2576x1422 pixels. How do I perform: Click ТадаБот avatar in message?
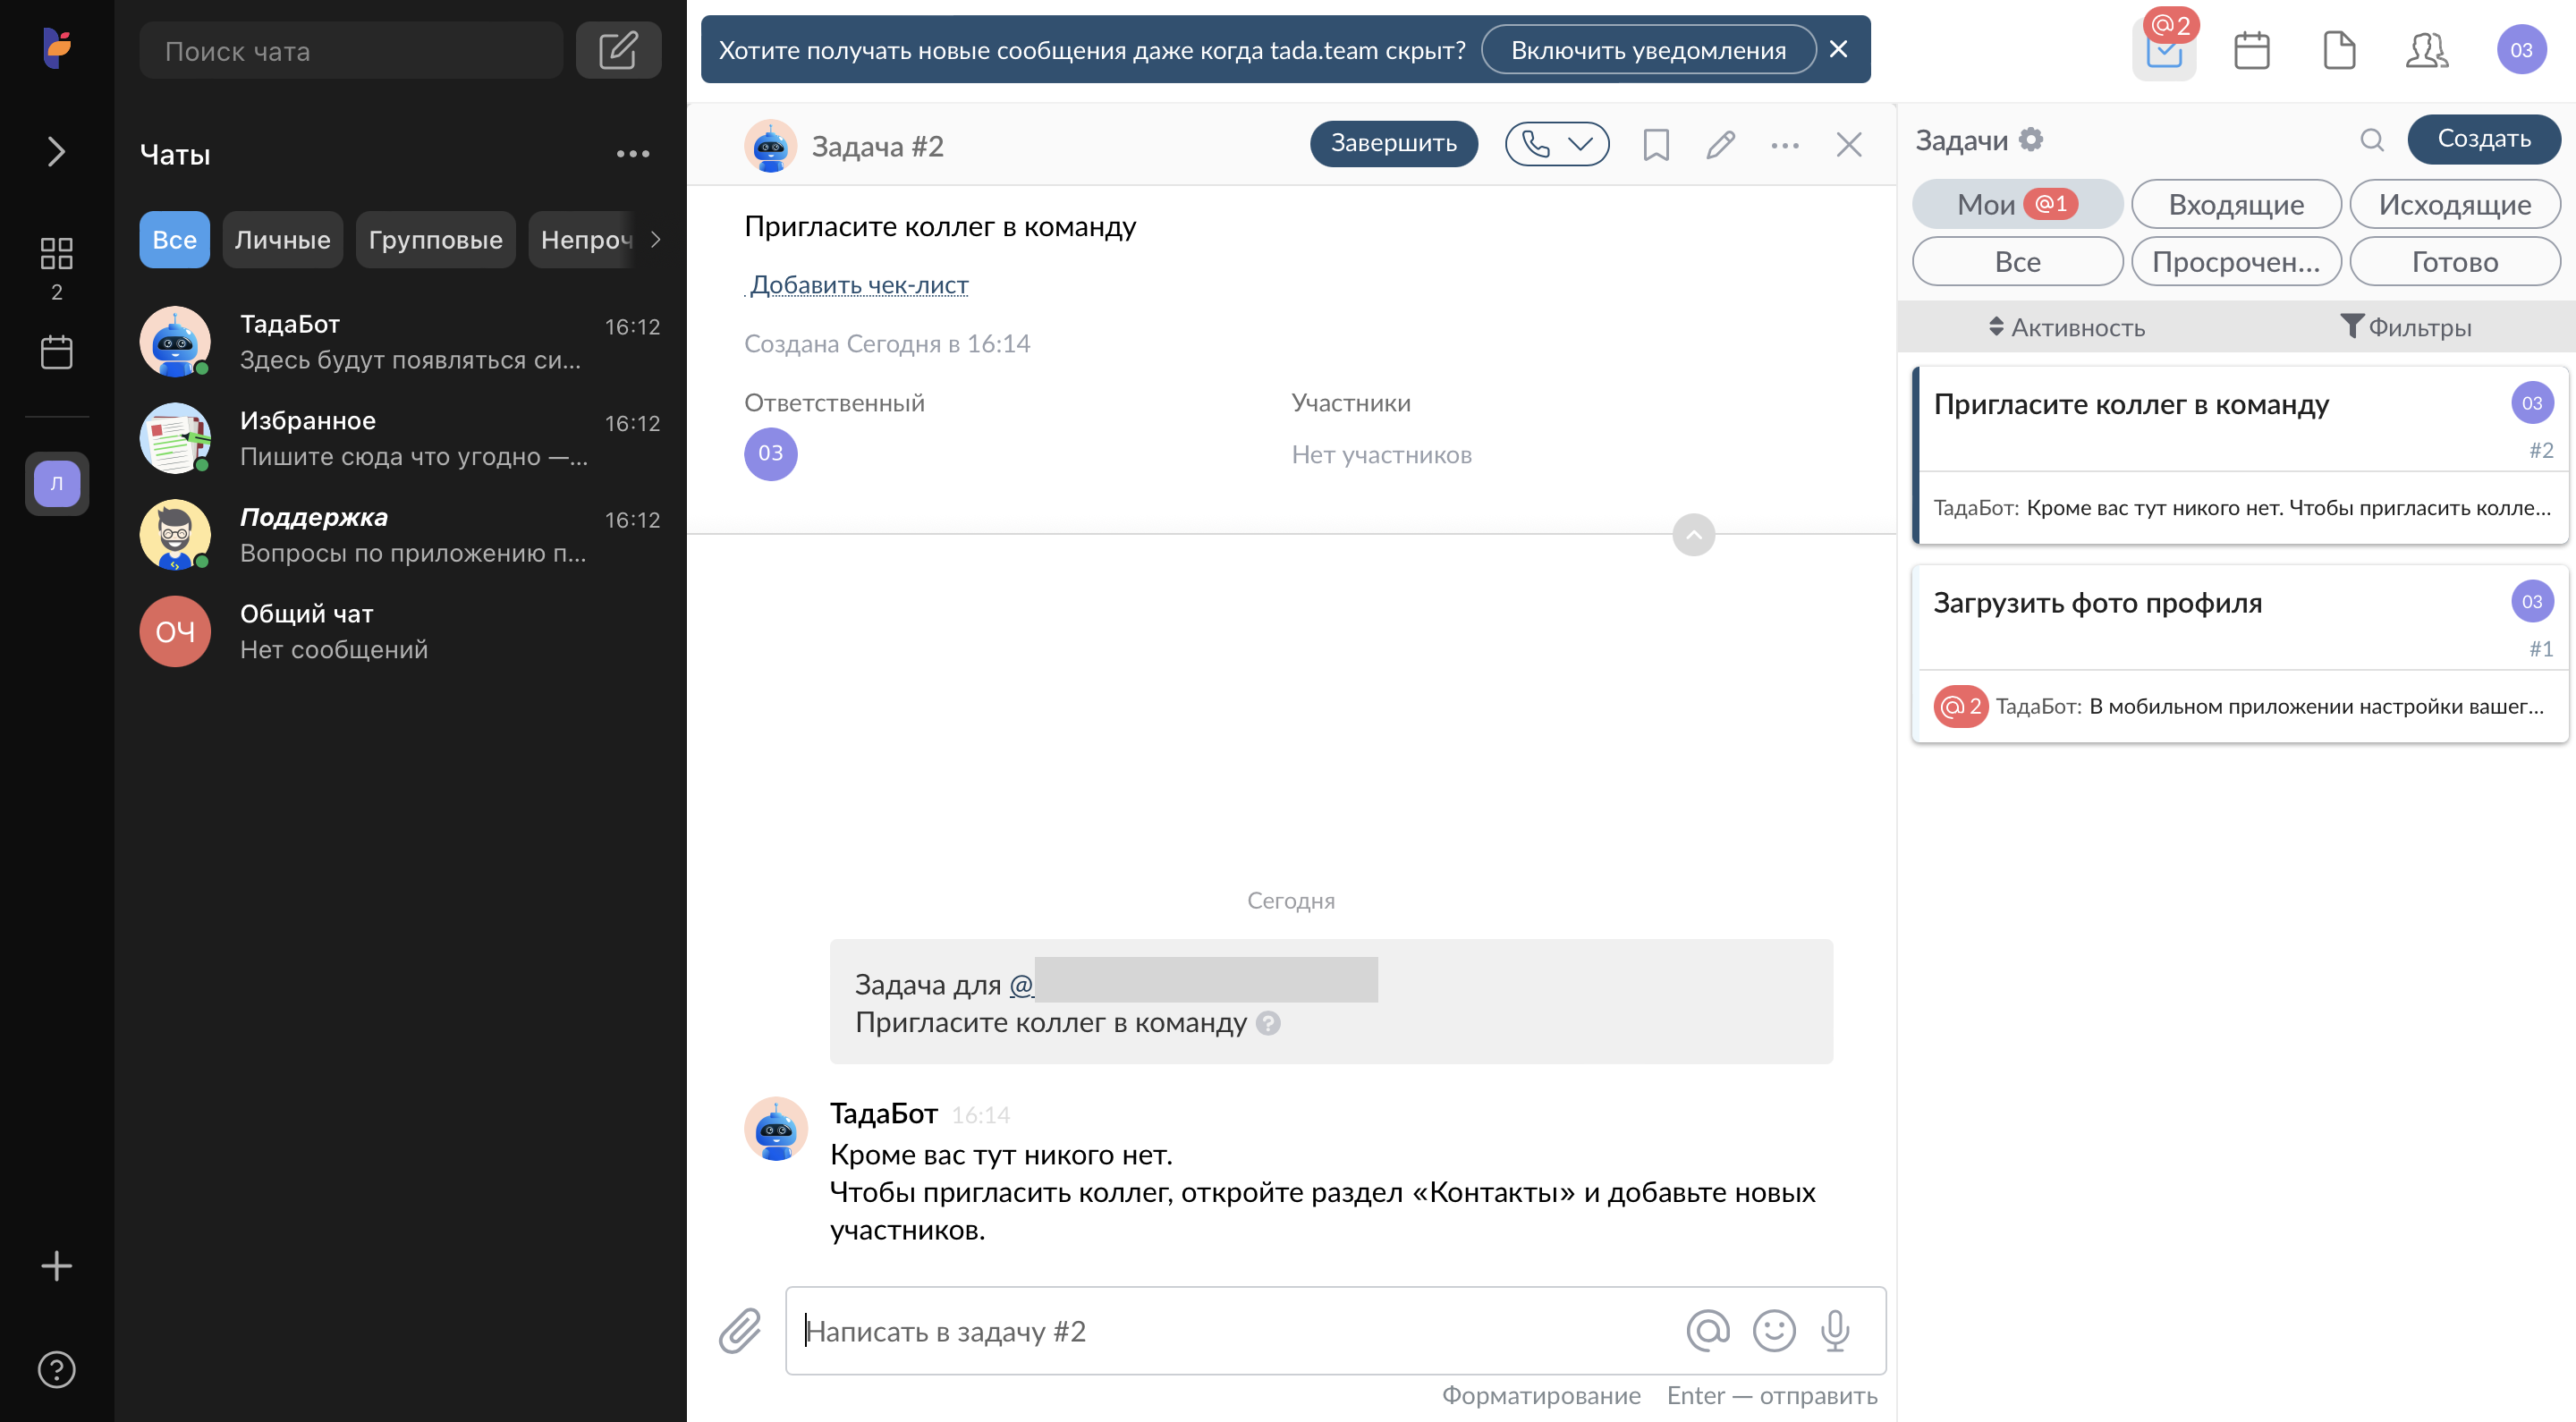click(776, 1129)
